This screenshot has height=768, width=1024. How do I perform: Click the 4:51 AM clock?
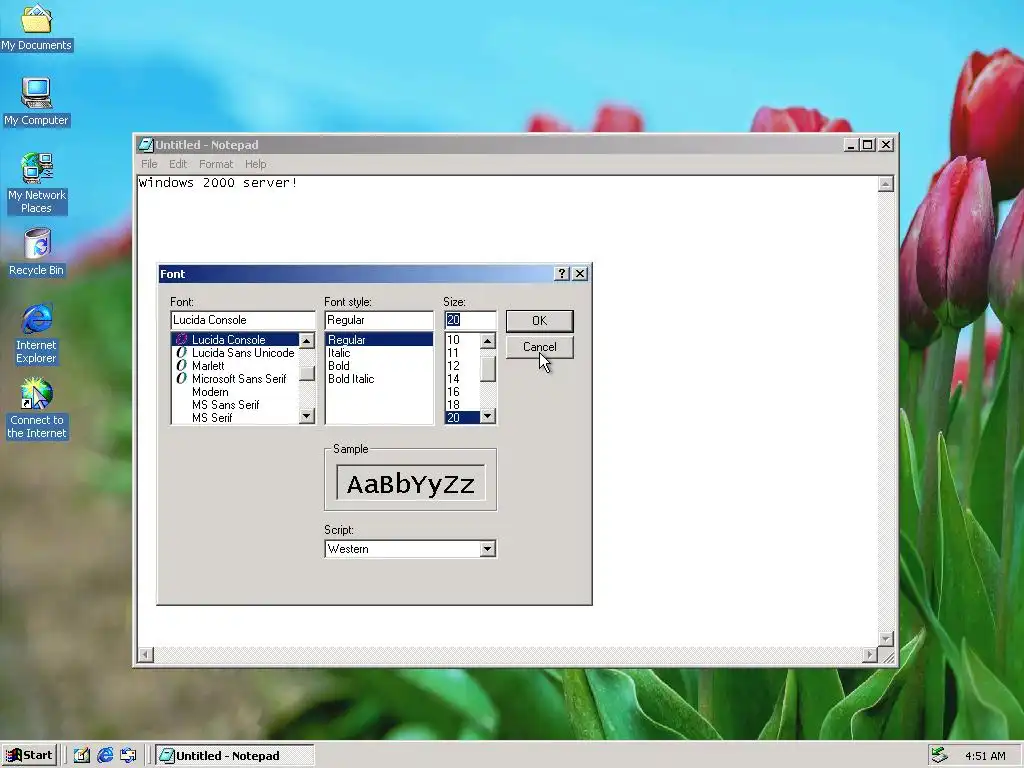[985, 756]
